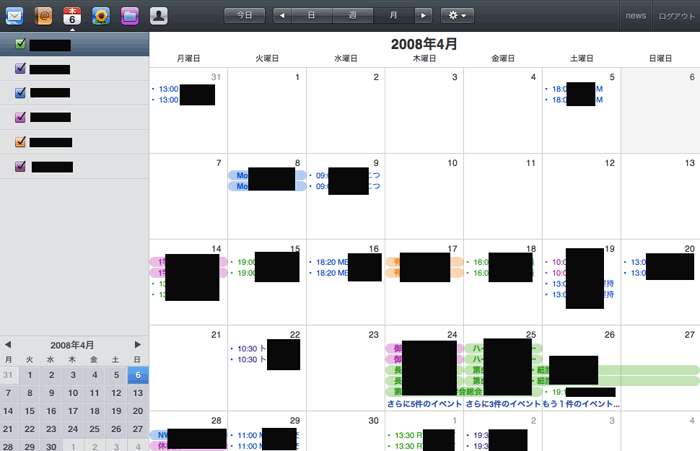The width and height of the screenshot is (700, 451).
Task: Show さらに5件のイベント on April 24
Action: click(x=424, y=404)
